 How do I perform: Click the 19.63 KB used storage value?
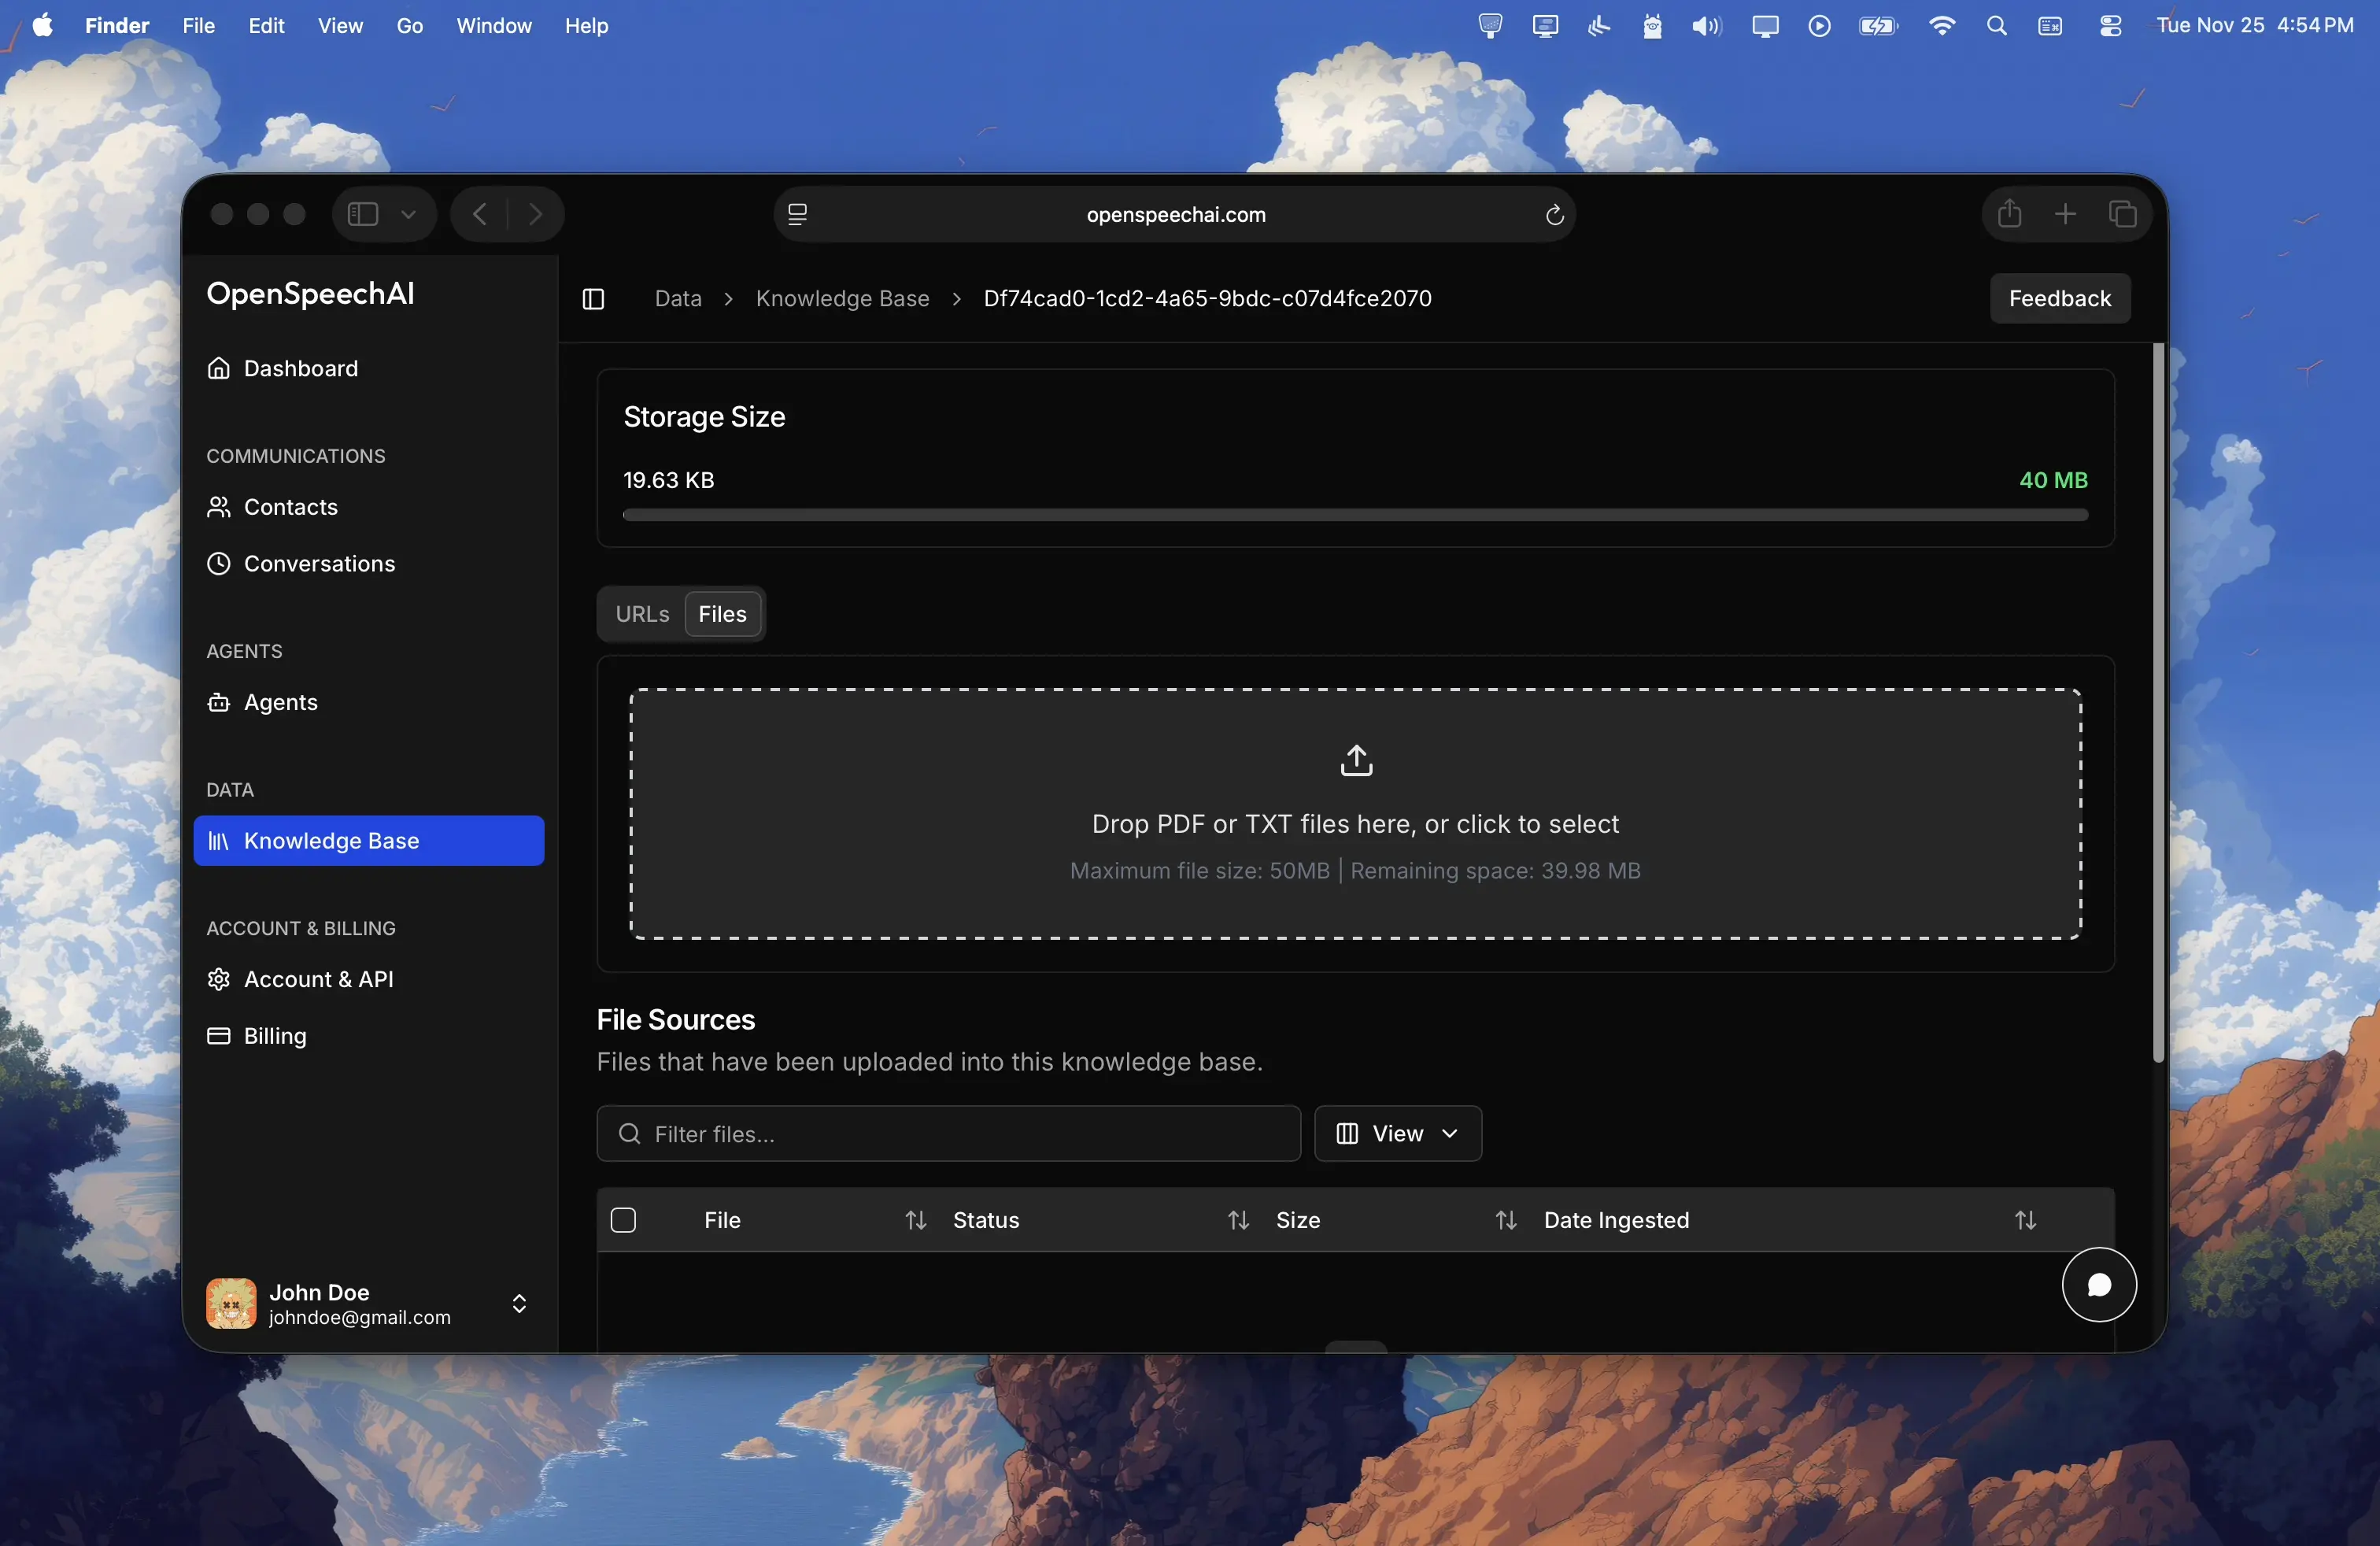click(x=668, y=480)
